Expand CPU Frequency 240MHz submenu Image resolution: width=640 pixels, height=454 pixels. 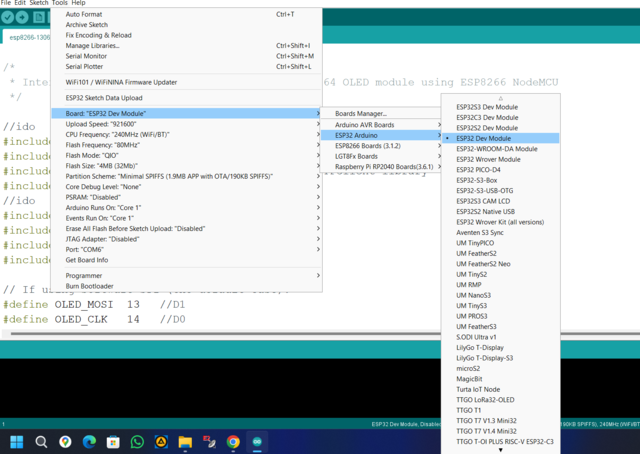click(x=187, y=134)
